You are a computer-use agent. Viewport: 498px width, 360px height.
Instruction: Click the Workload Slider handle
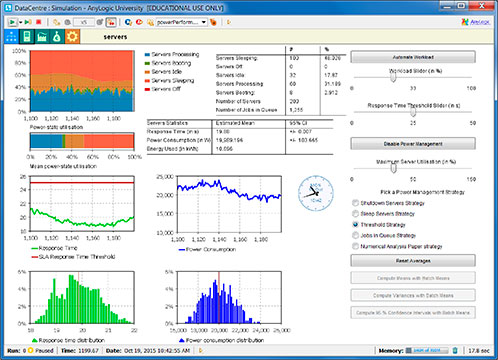pyautogui.click(x=393, y=77)
